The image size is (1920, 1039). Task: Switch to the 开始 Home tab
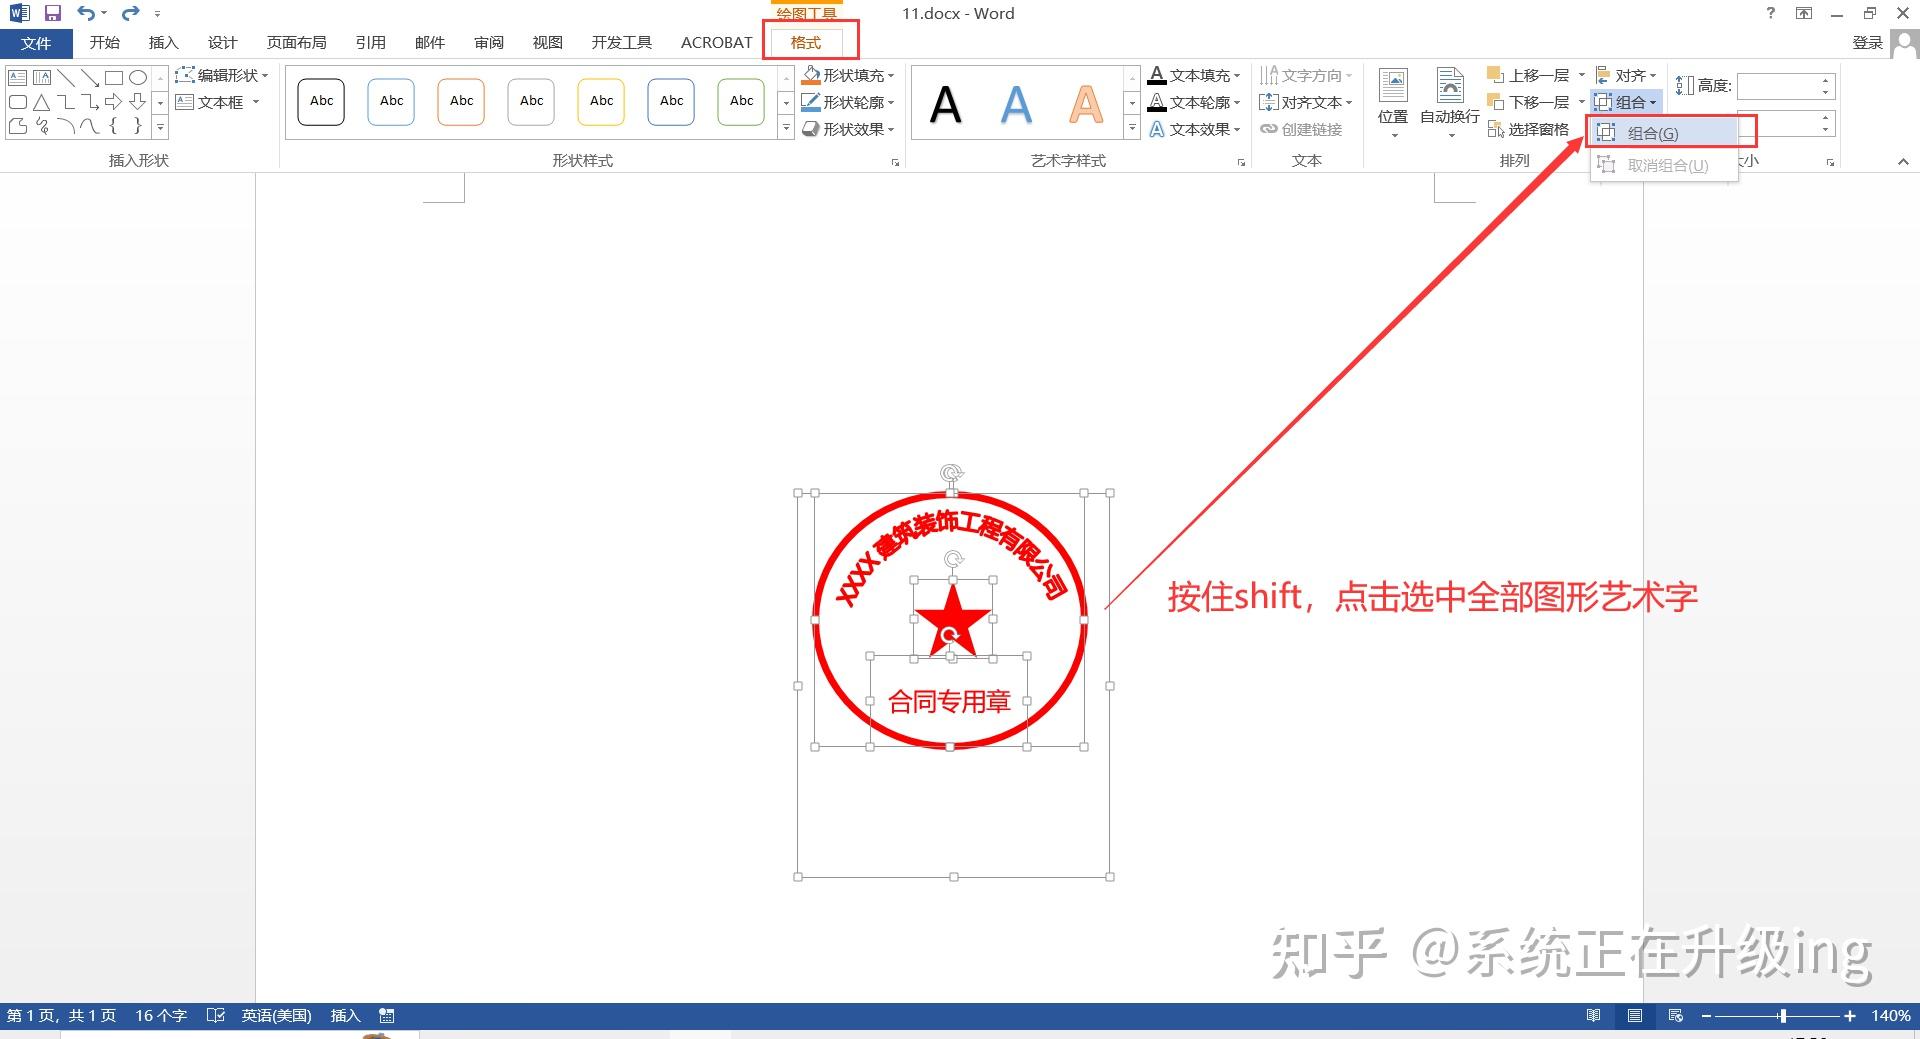pos(105,43)
